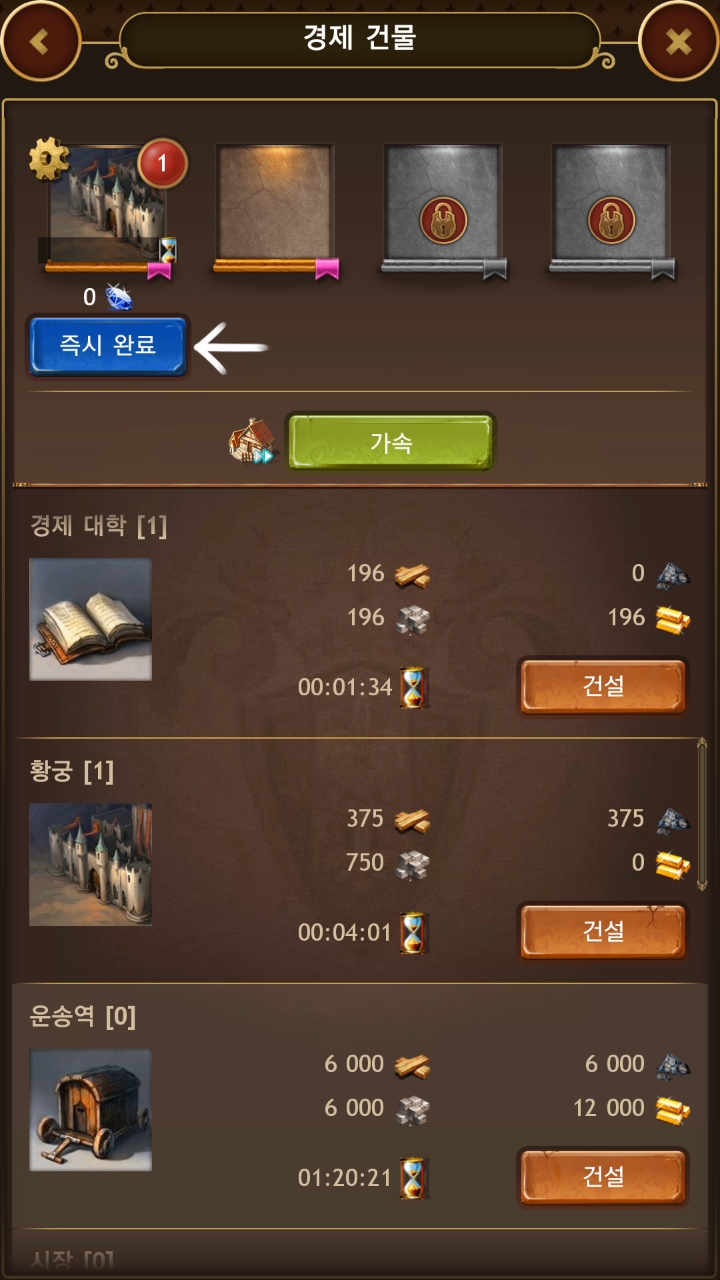Select the palace building in queue slot one
Screen dimensions: 720x1280
[107, 207]
